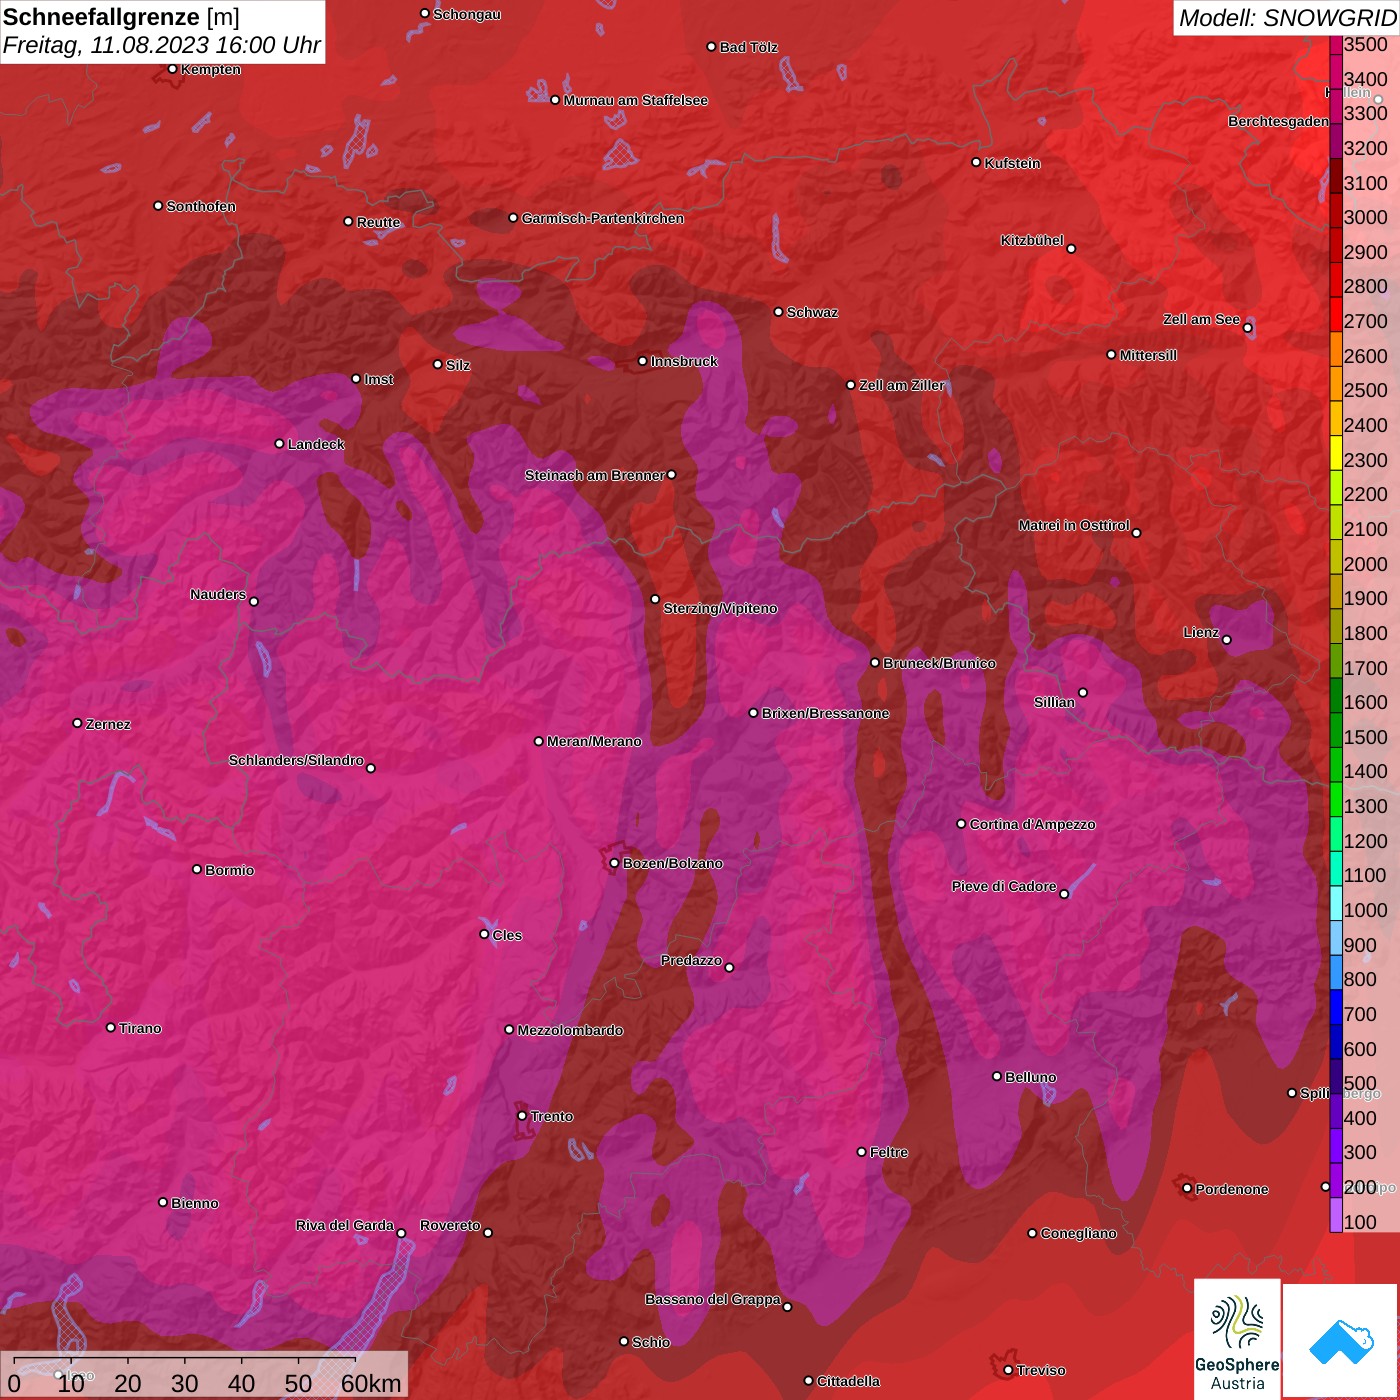1400x1400 pixels.
Task: Click the 'Schongau' label
Action: click(x=467, y=14)
